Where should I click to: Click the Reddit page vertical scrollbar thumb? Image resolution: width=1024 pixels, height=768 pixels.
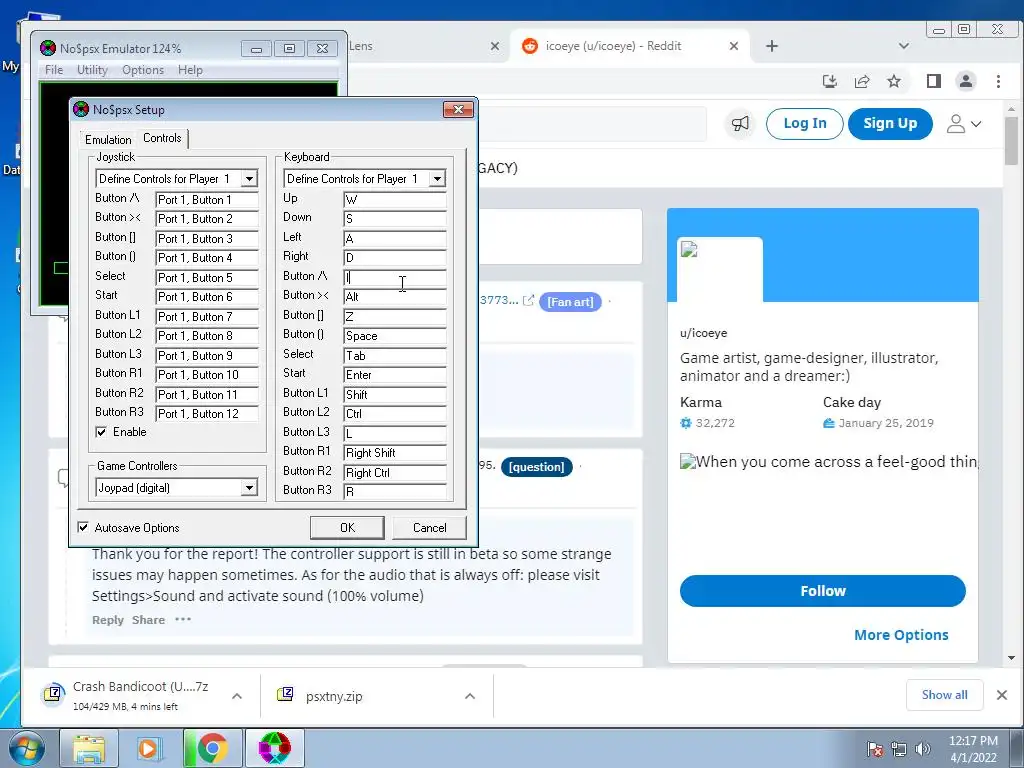(1012, 140)
